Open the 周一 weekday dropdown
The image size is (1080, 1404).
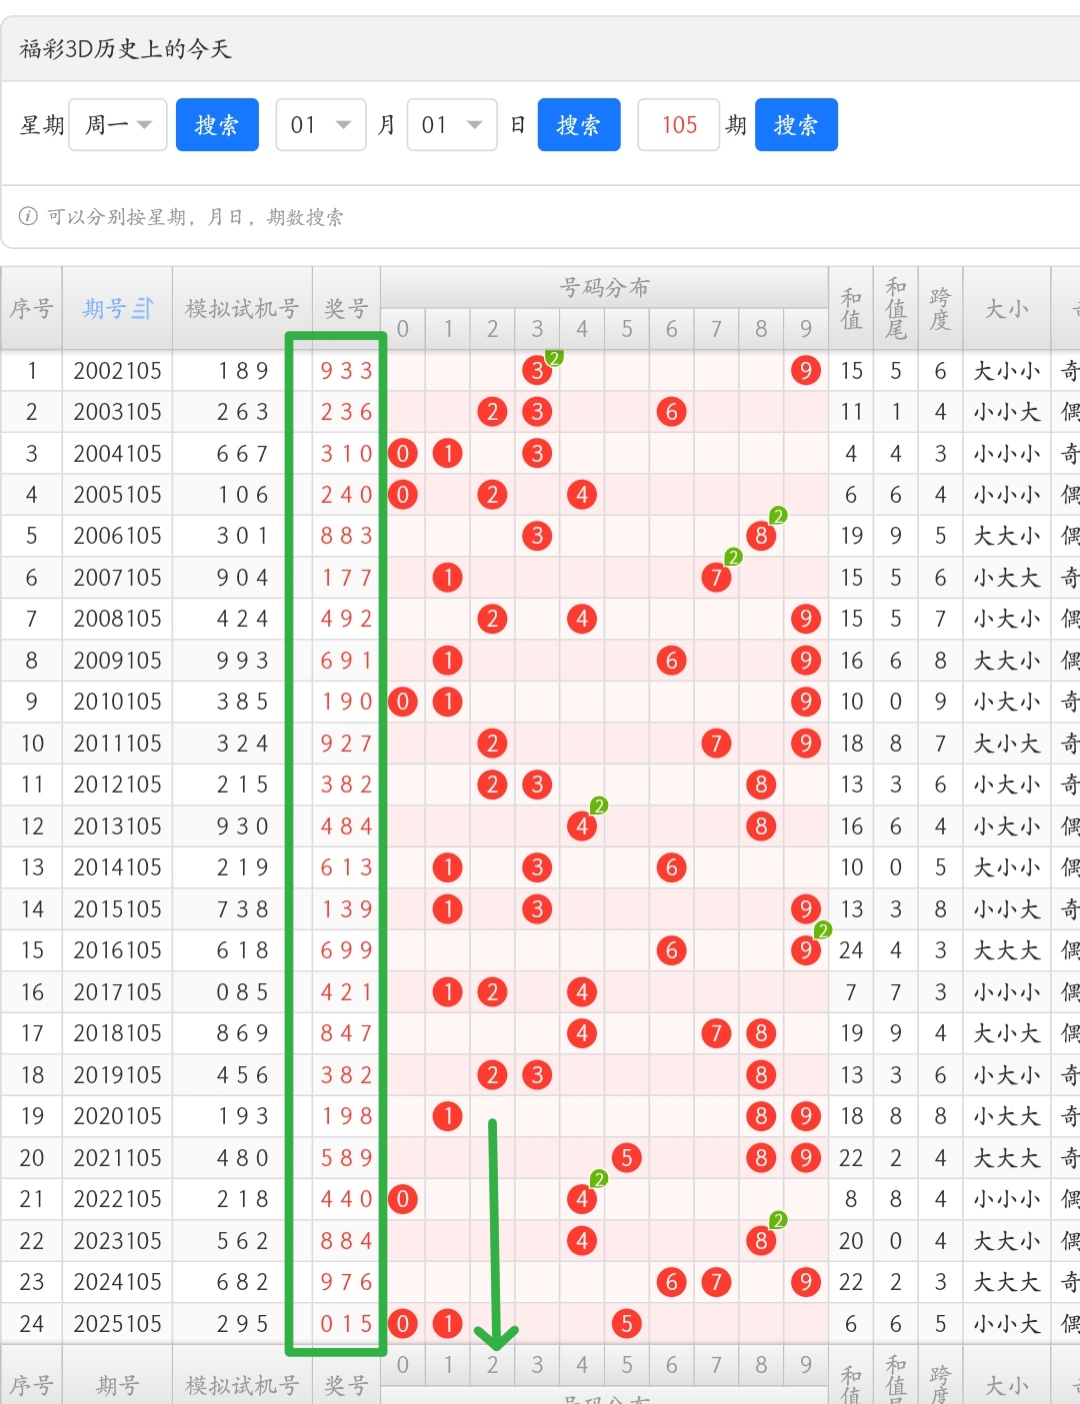(x=118, y=125)
